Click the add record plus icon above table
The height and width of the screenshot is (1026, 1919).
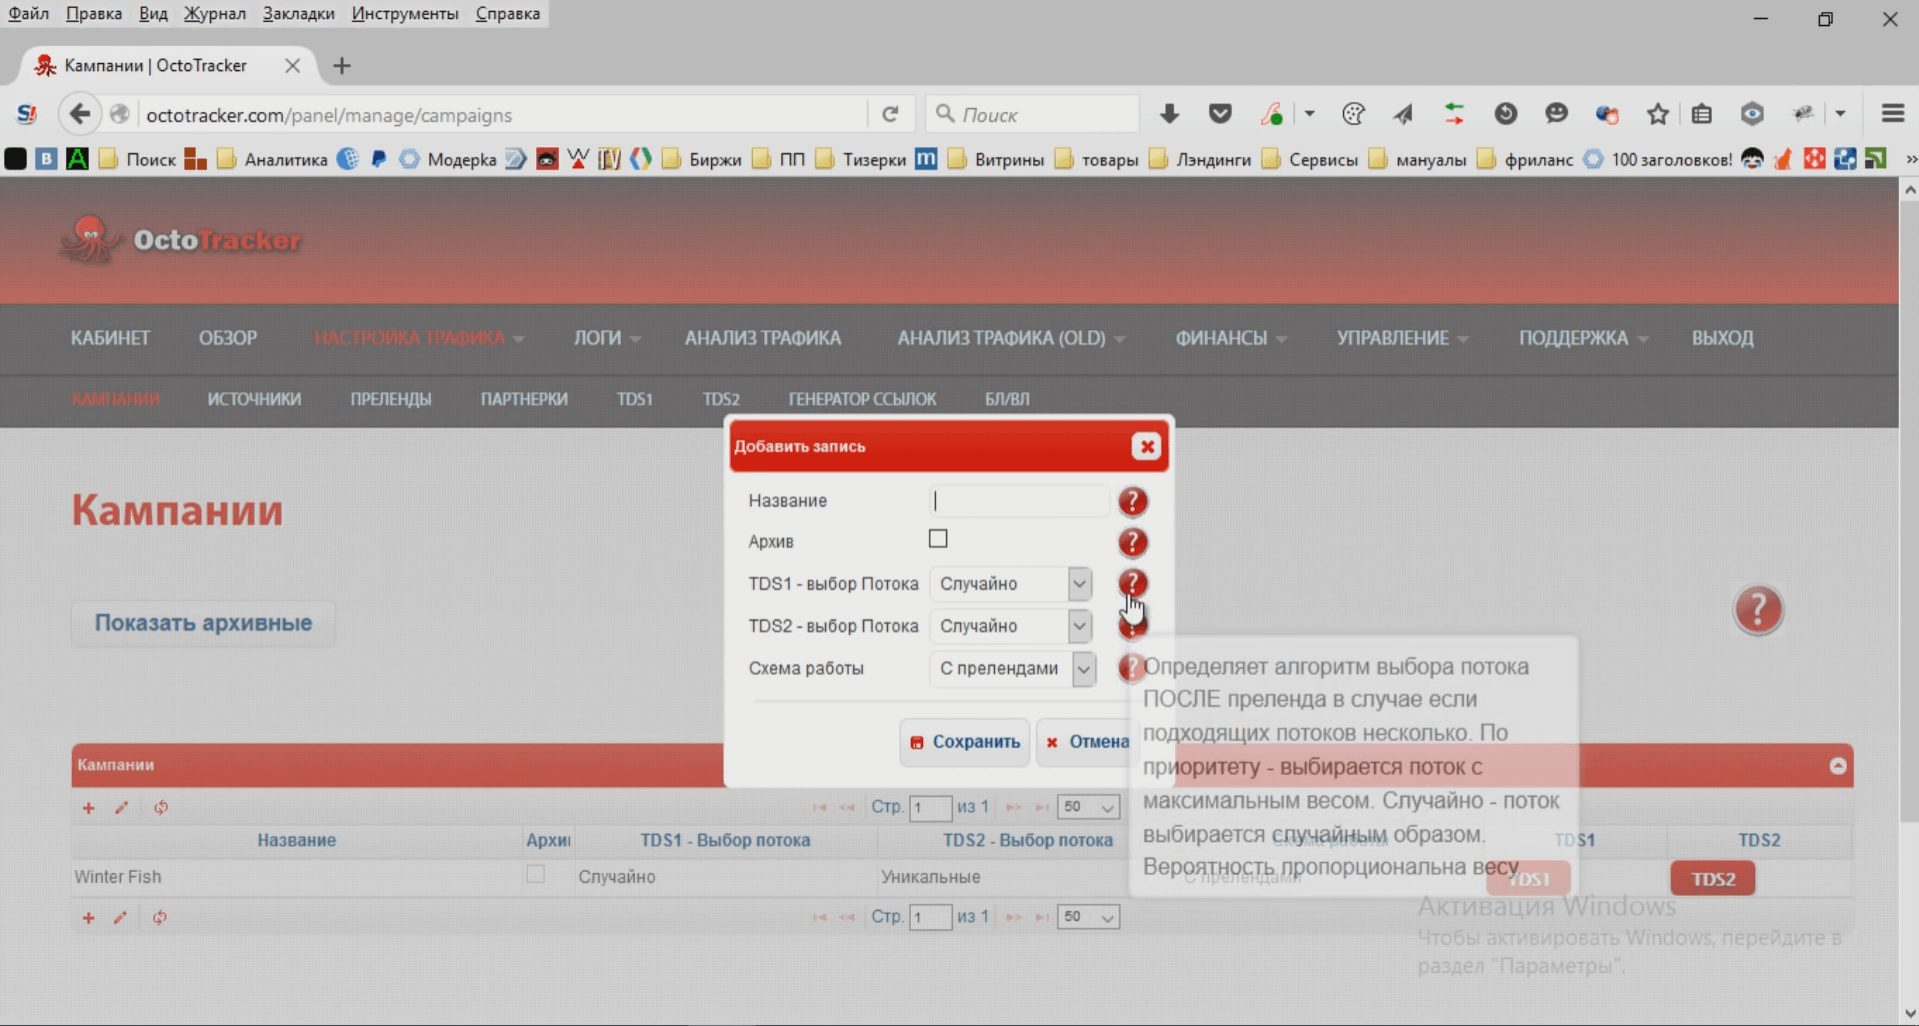[x=88, y=808]
